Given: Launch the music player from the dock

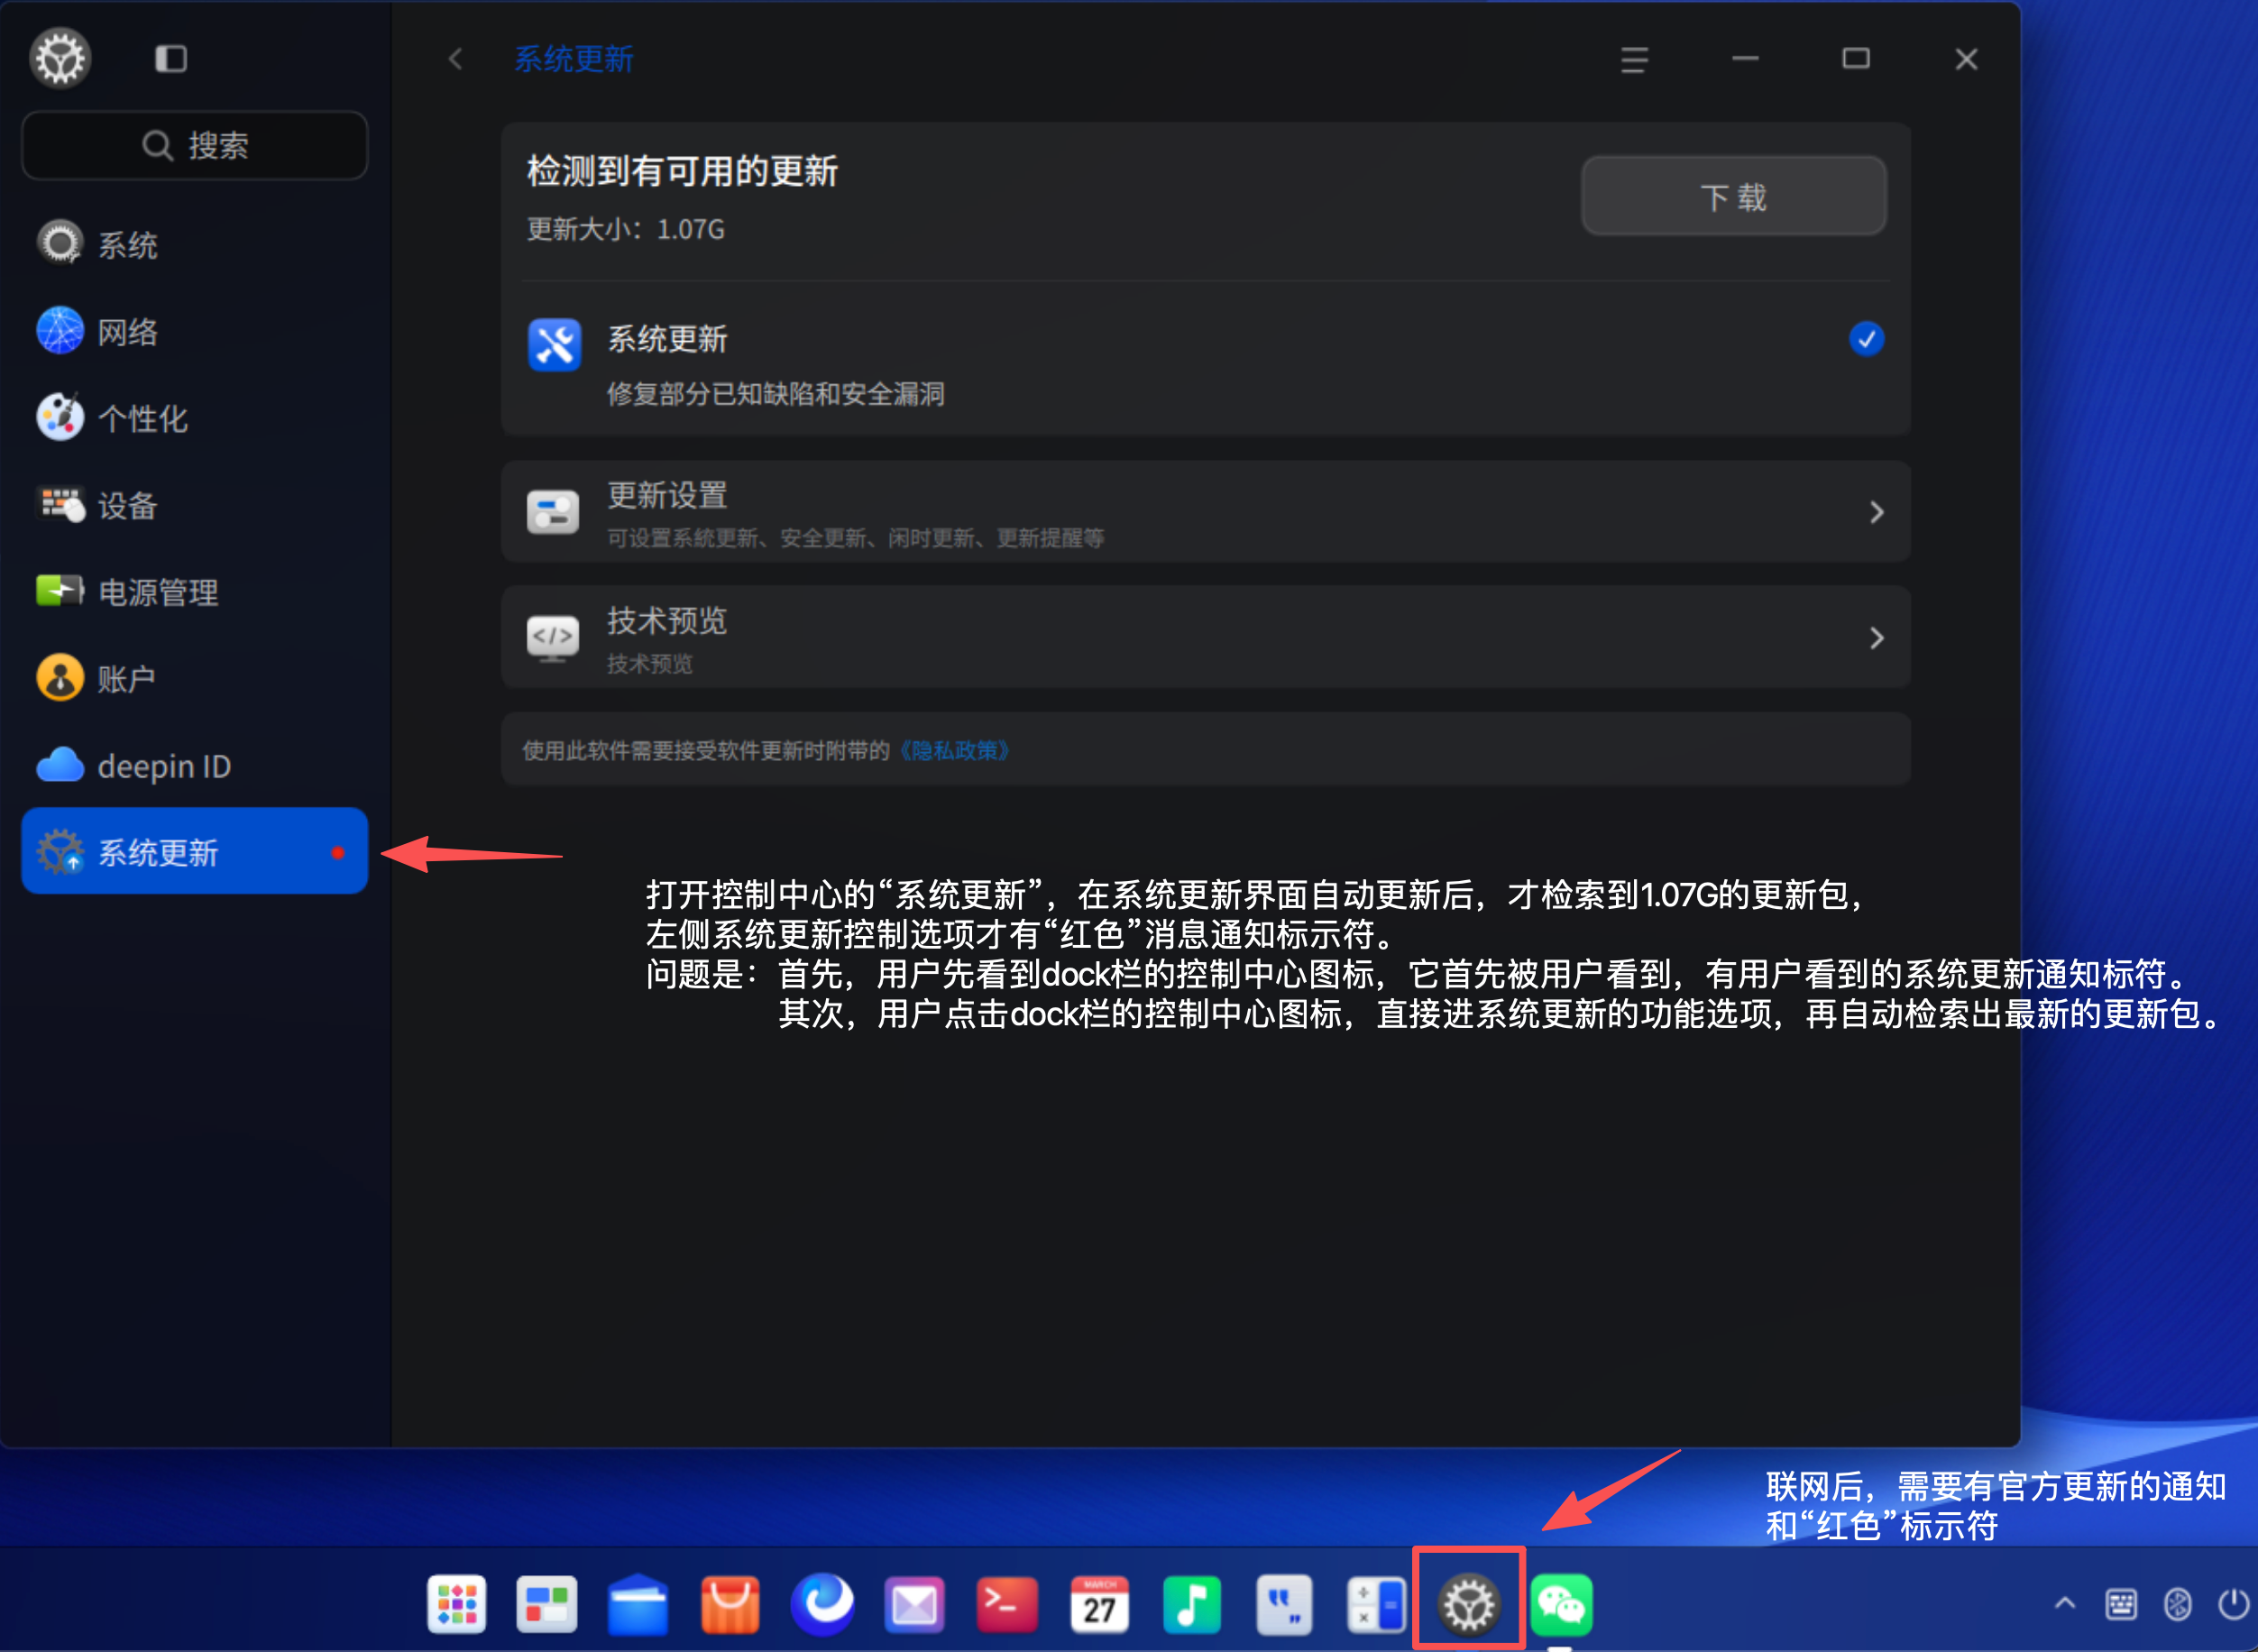Looking at the screenshot, I should point(1191,1604).
